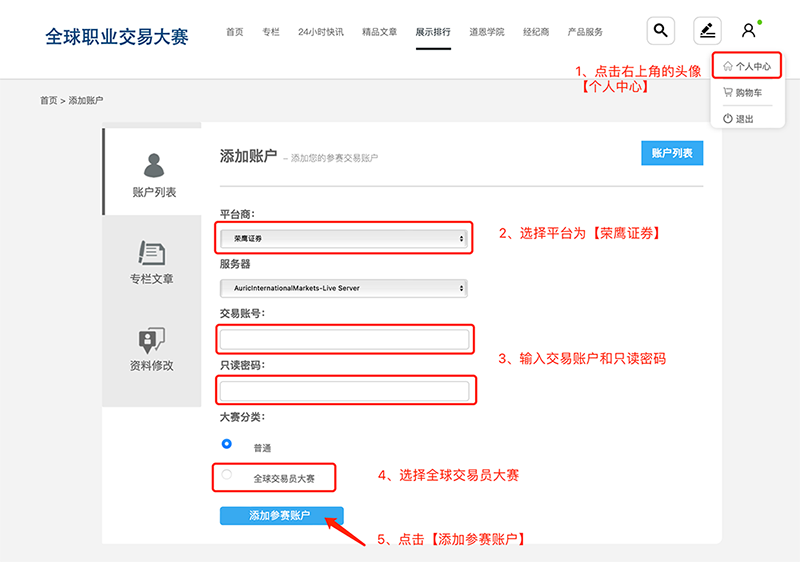Click the pen edit icon in header

707,31
